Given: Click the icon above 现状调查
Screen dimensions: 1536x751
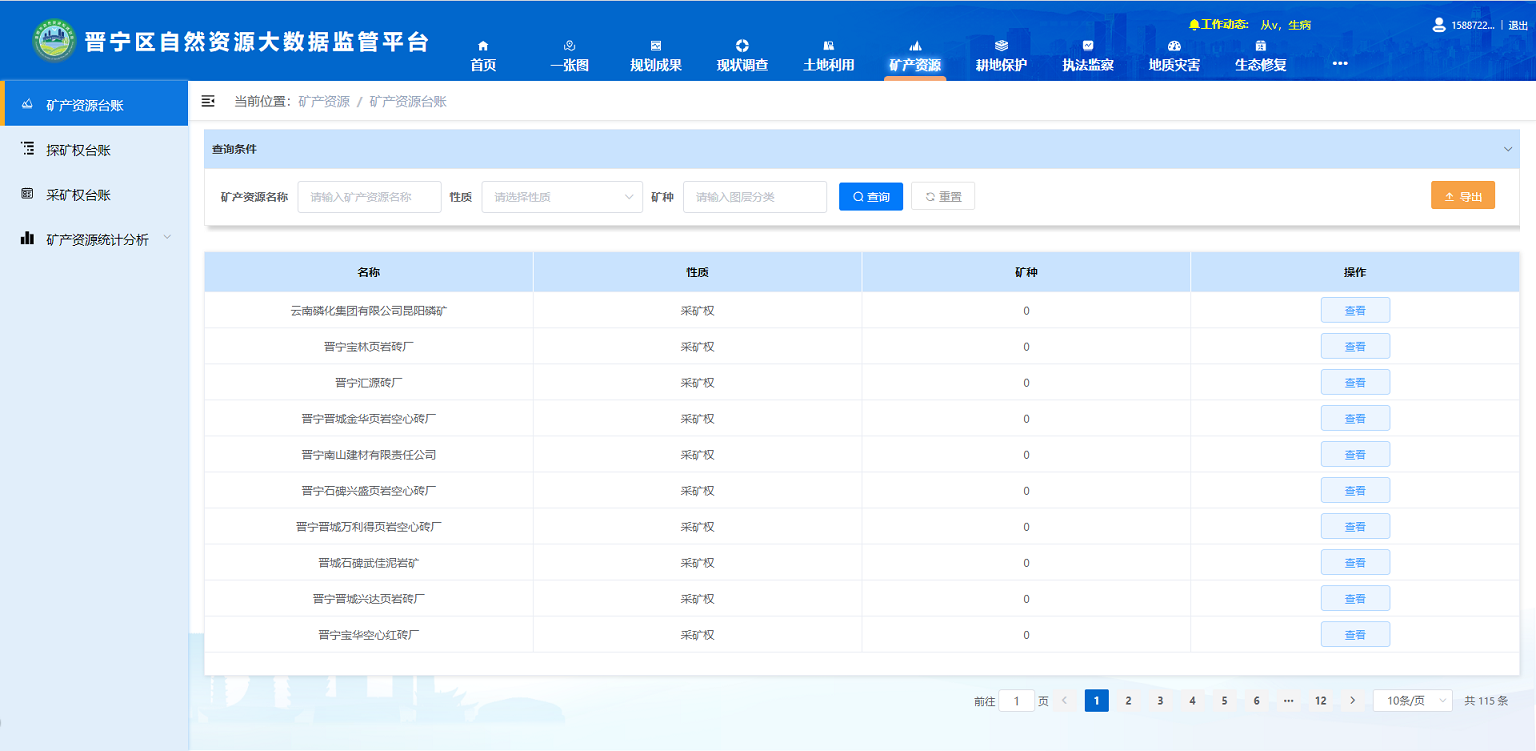Looking at the screenshot, I should 742,46.
